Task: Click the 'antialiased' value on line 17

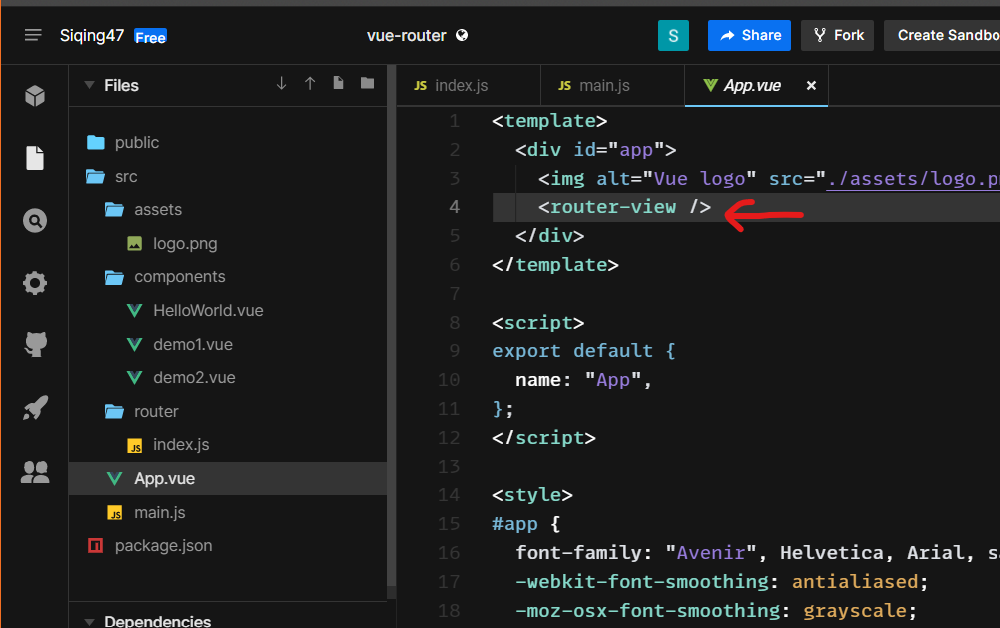Action: click(855, 581)
